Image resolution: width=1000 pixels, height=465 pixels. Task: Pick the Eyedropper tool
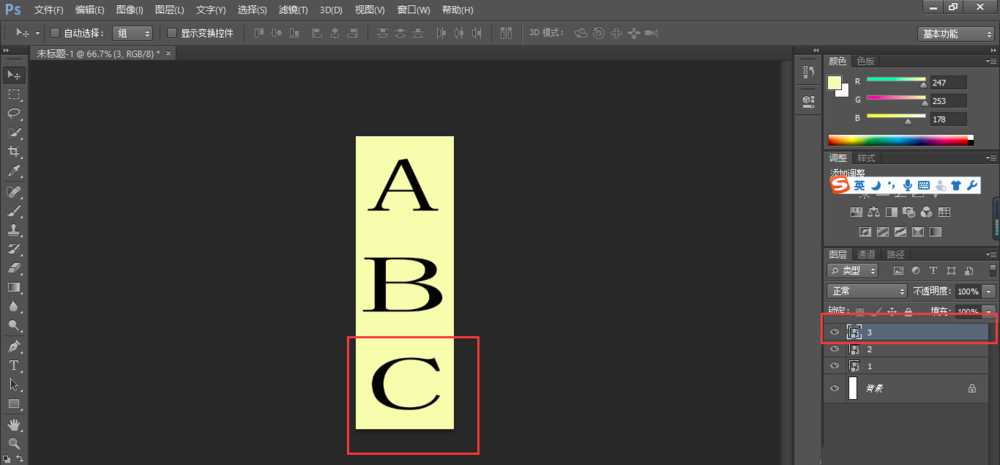point(14,171)
